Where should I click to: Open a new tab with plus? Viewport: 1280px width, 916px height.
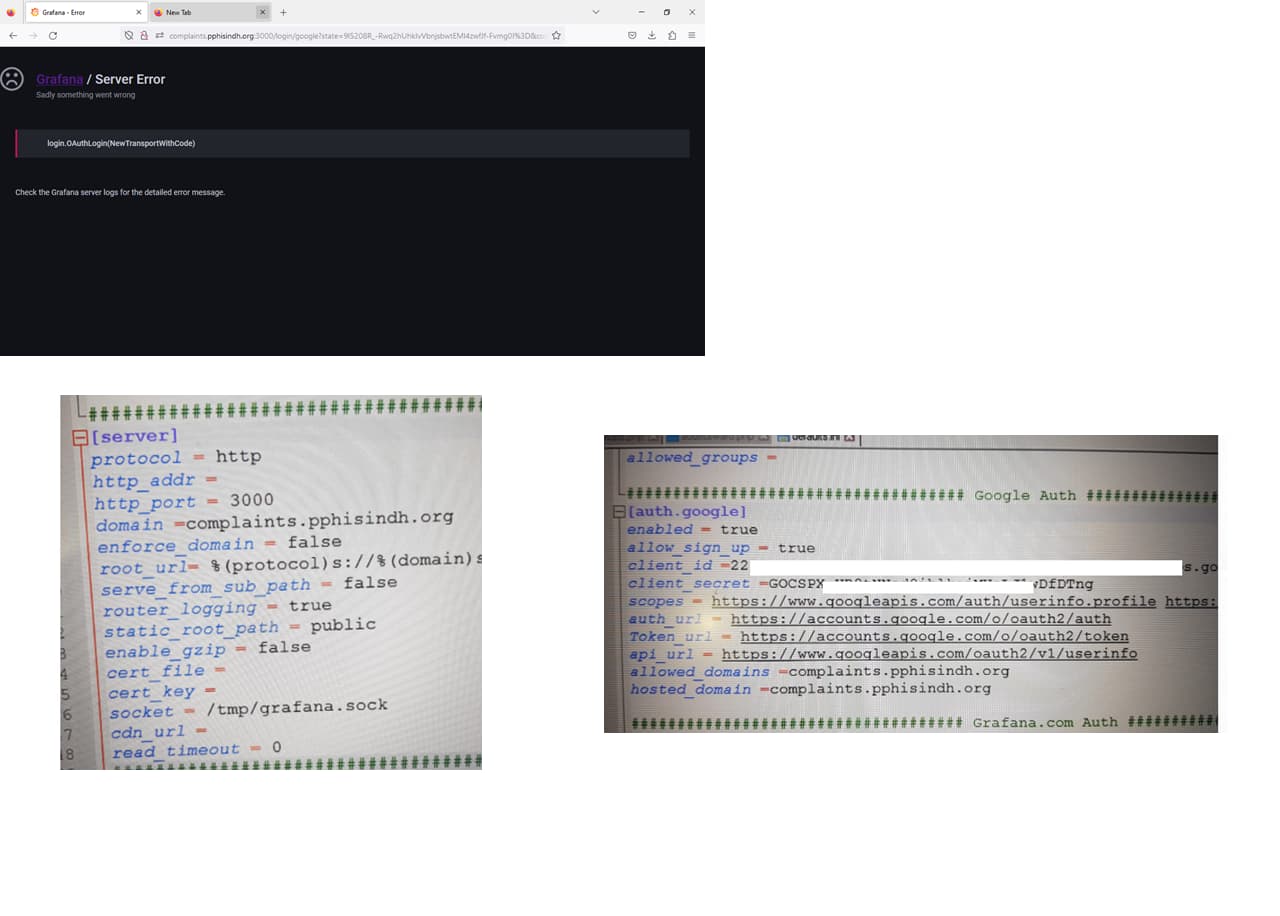[x=283, y=12]
